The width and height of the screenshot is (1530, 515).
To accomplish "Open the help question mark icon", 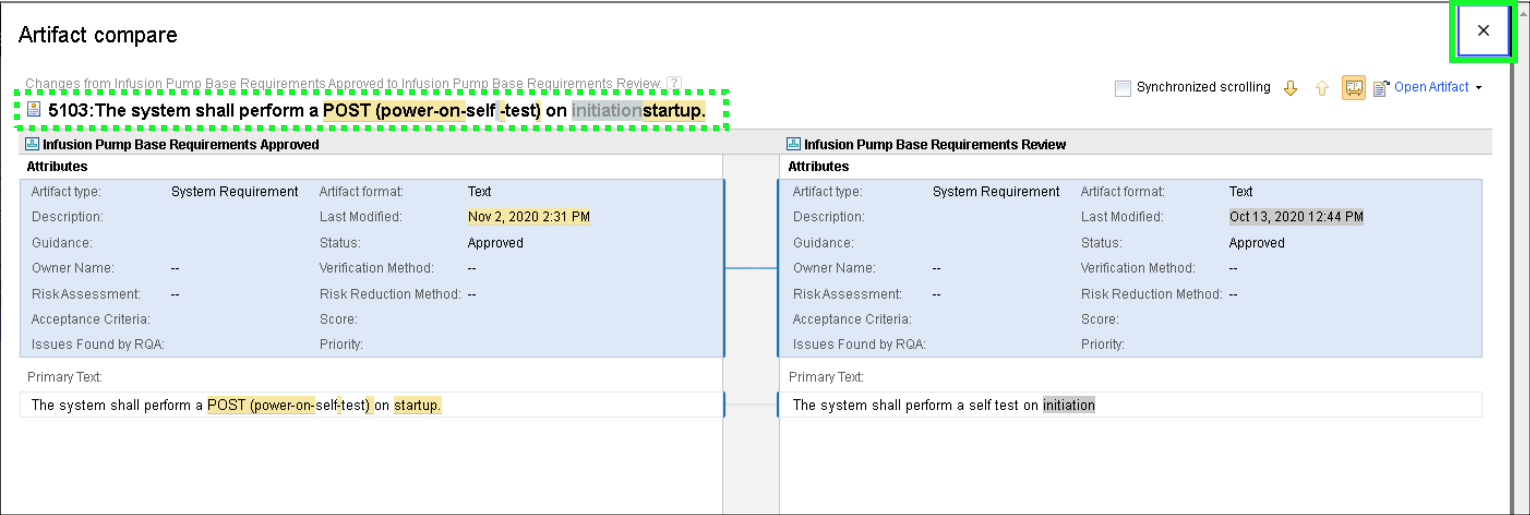I will coord(674,83).
